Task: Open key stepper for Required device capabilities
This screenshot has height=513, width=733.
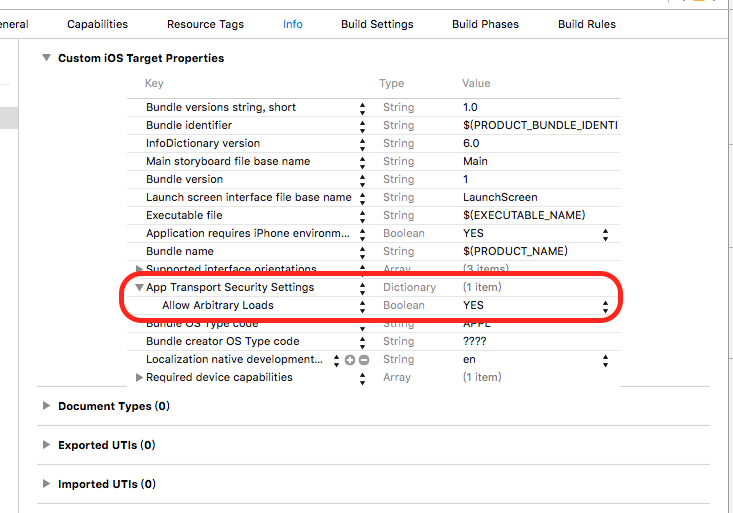Action: (x=362, y=378)
